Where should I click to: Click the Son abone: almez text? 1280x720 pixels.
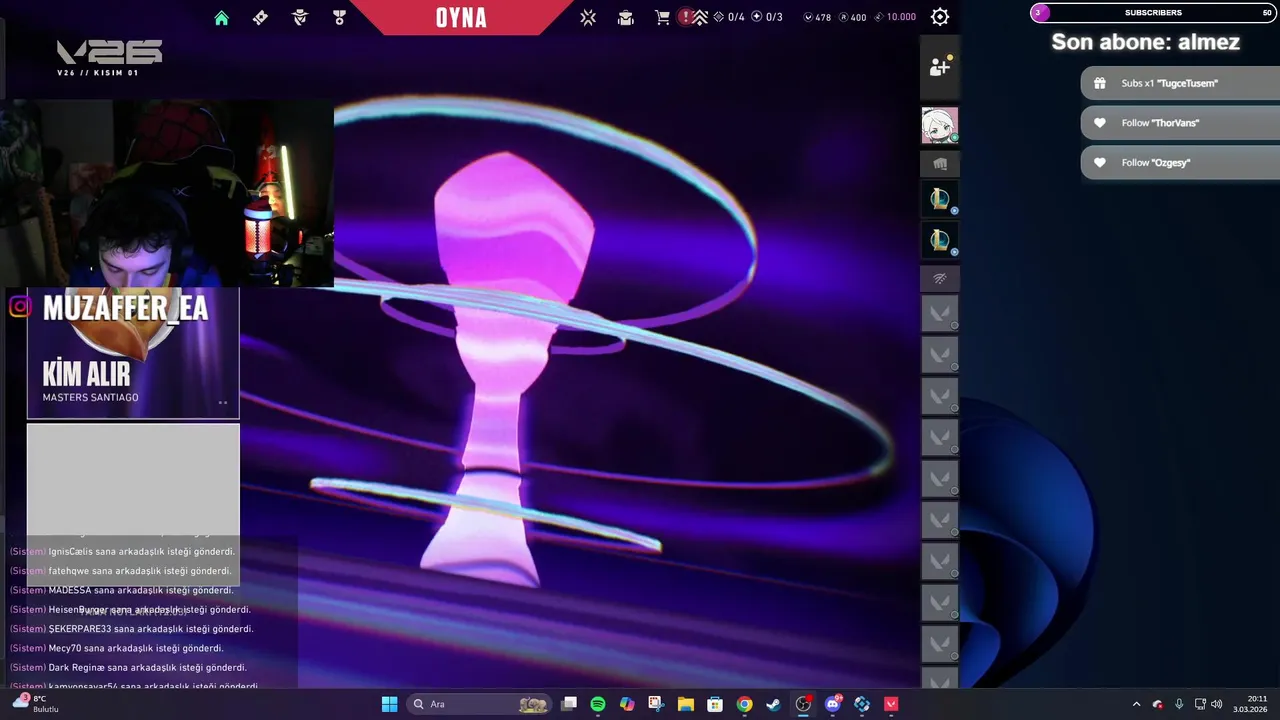coord(1146,42)
